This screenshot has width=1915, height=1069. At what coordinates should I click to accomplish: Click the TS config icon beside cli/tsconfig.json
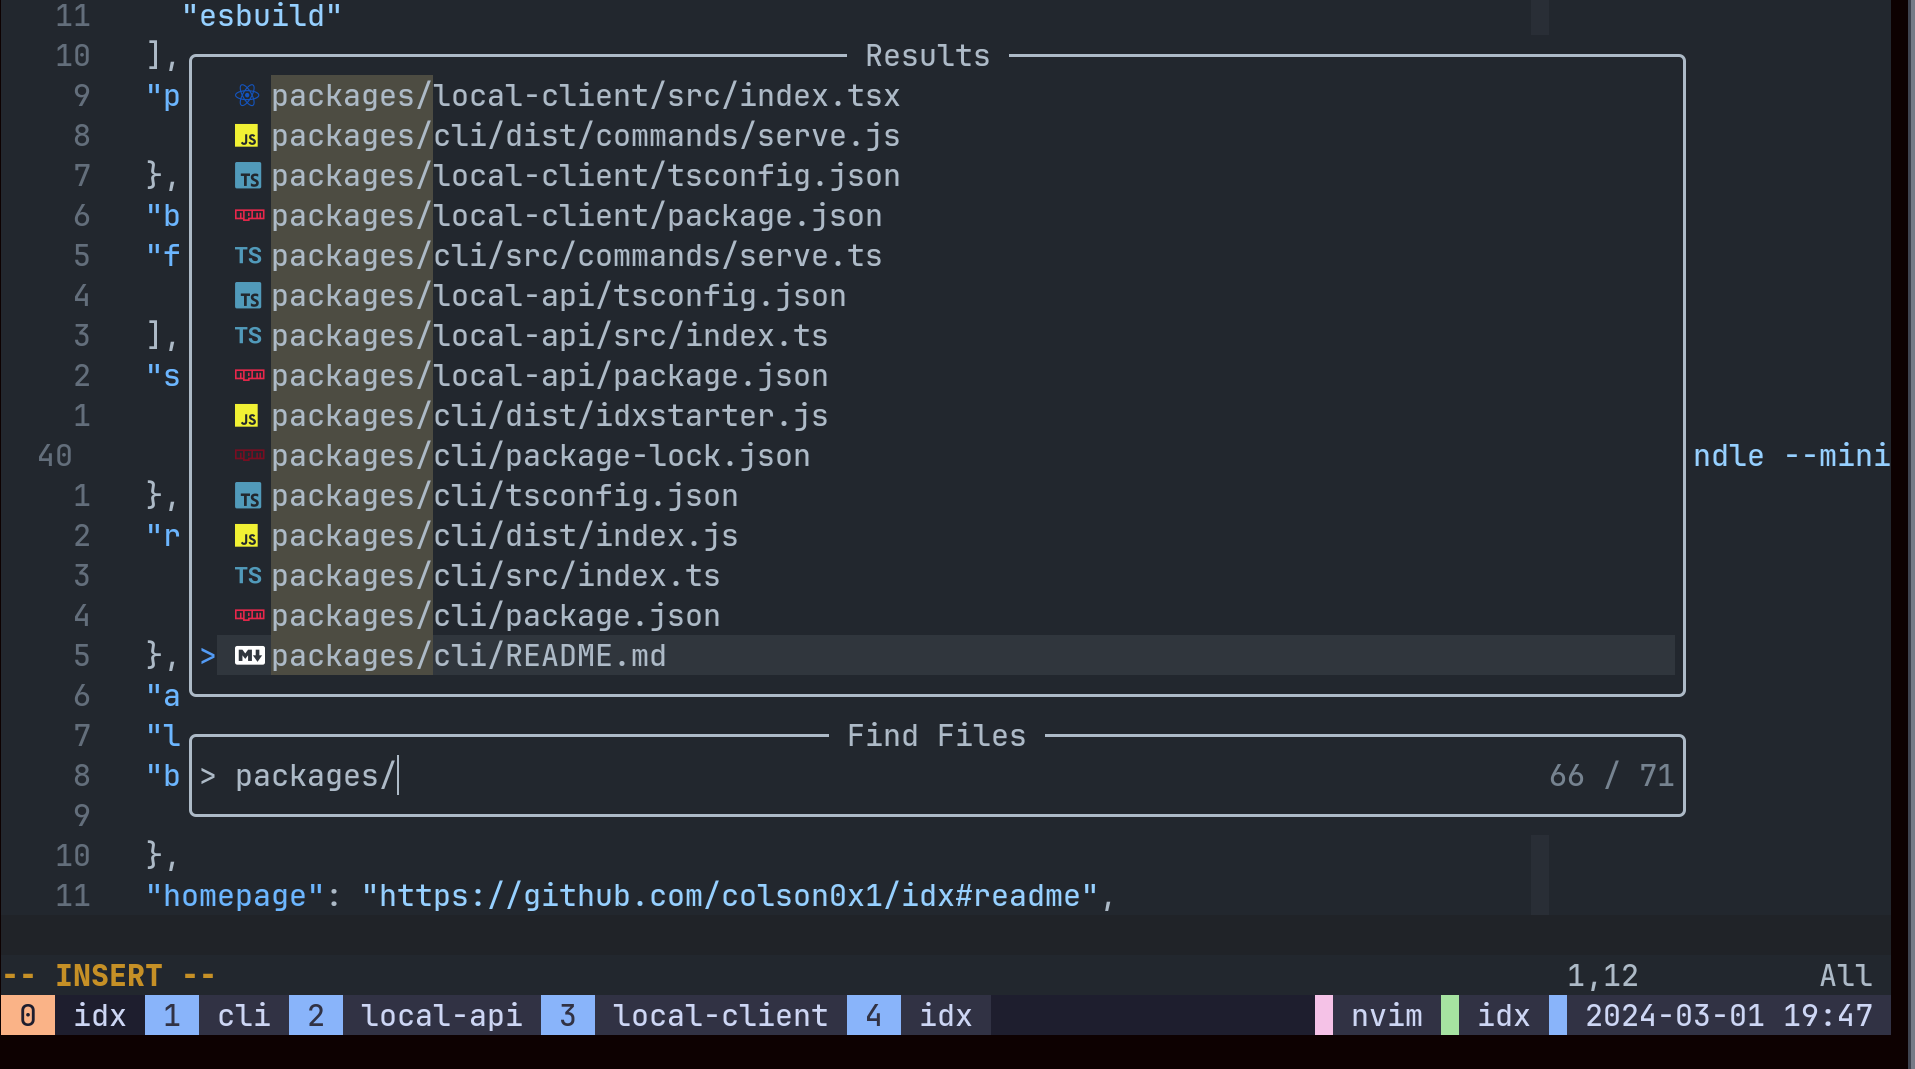coord(248,496)
